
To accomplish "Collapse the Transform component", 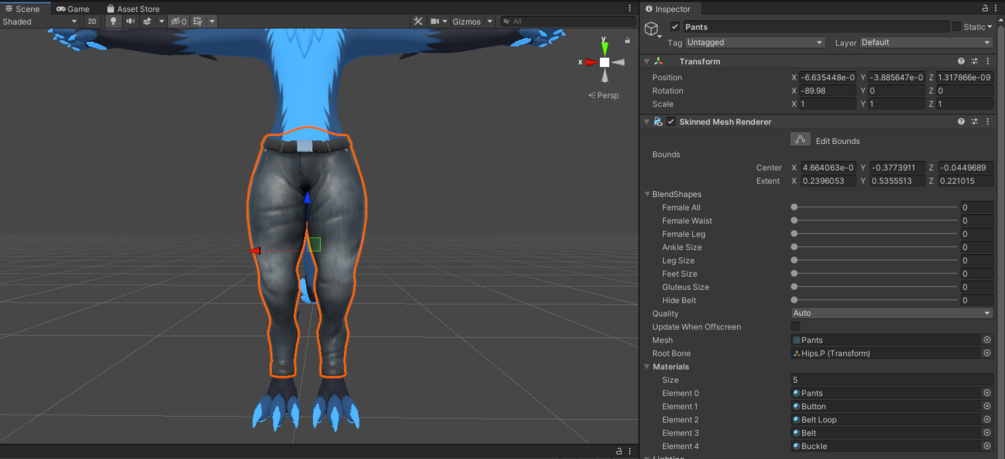I will (x=646, y=62).
